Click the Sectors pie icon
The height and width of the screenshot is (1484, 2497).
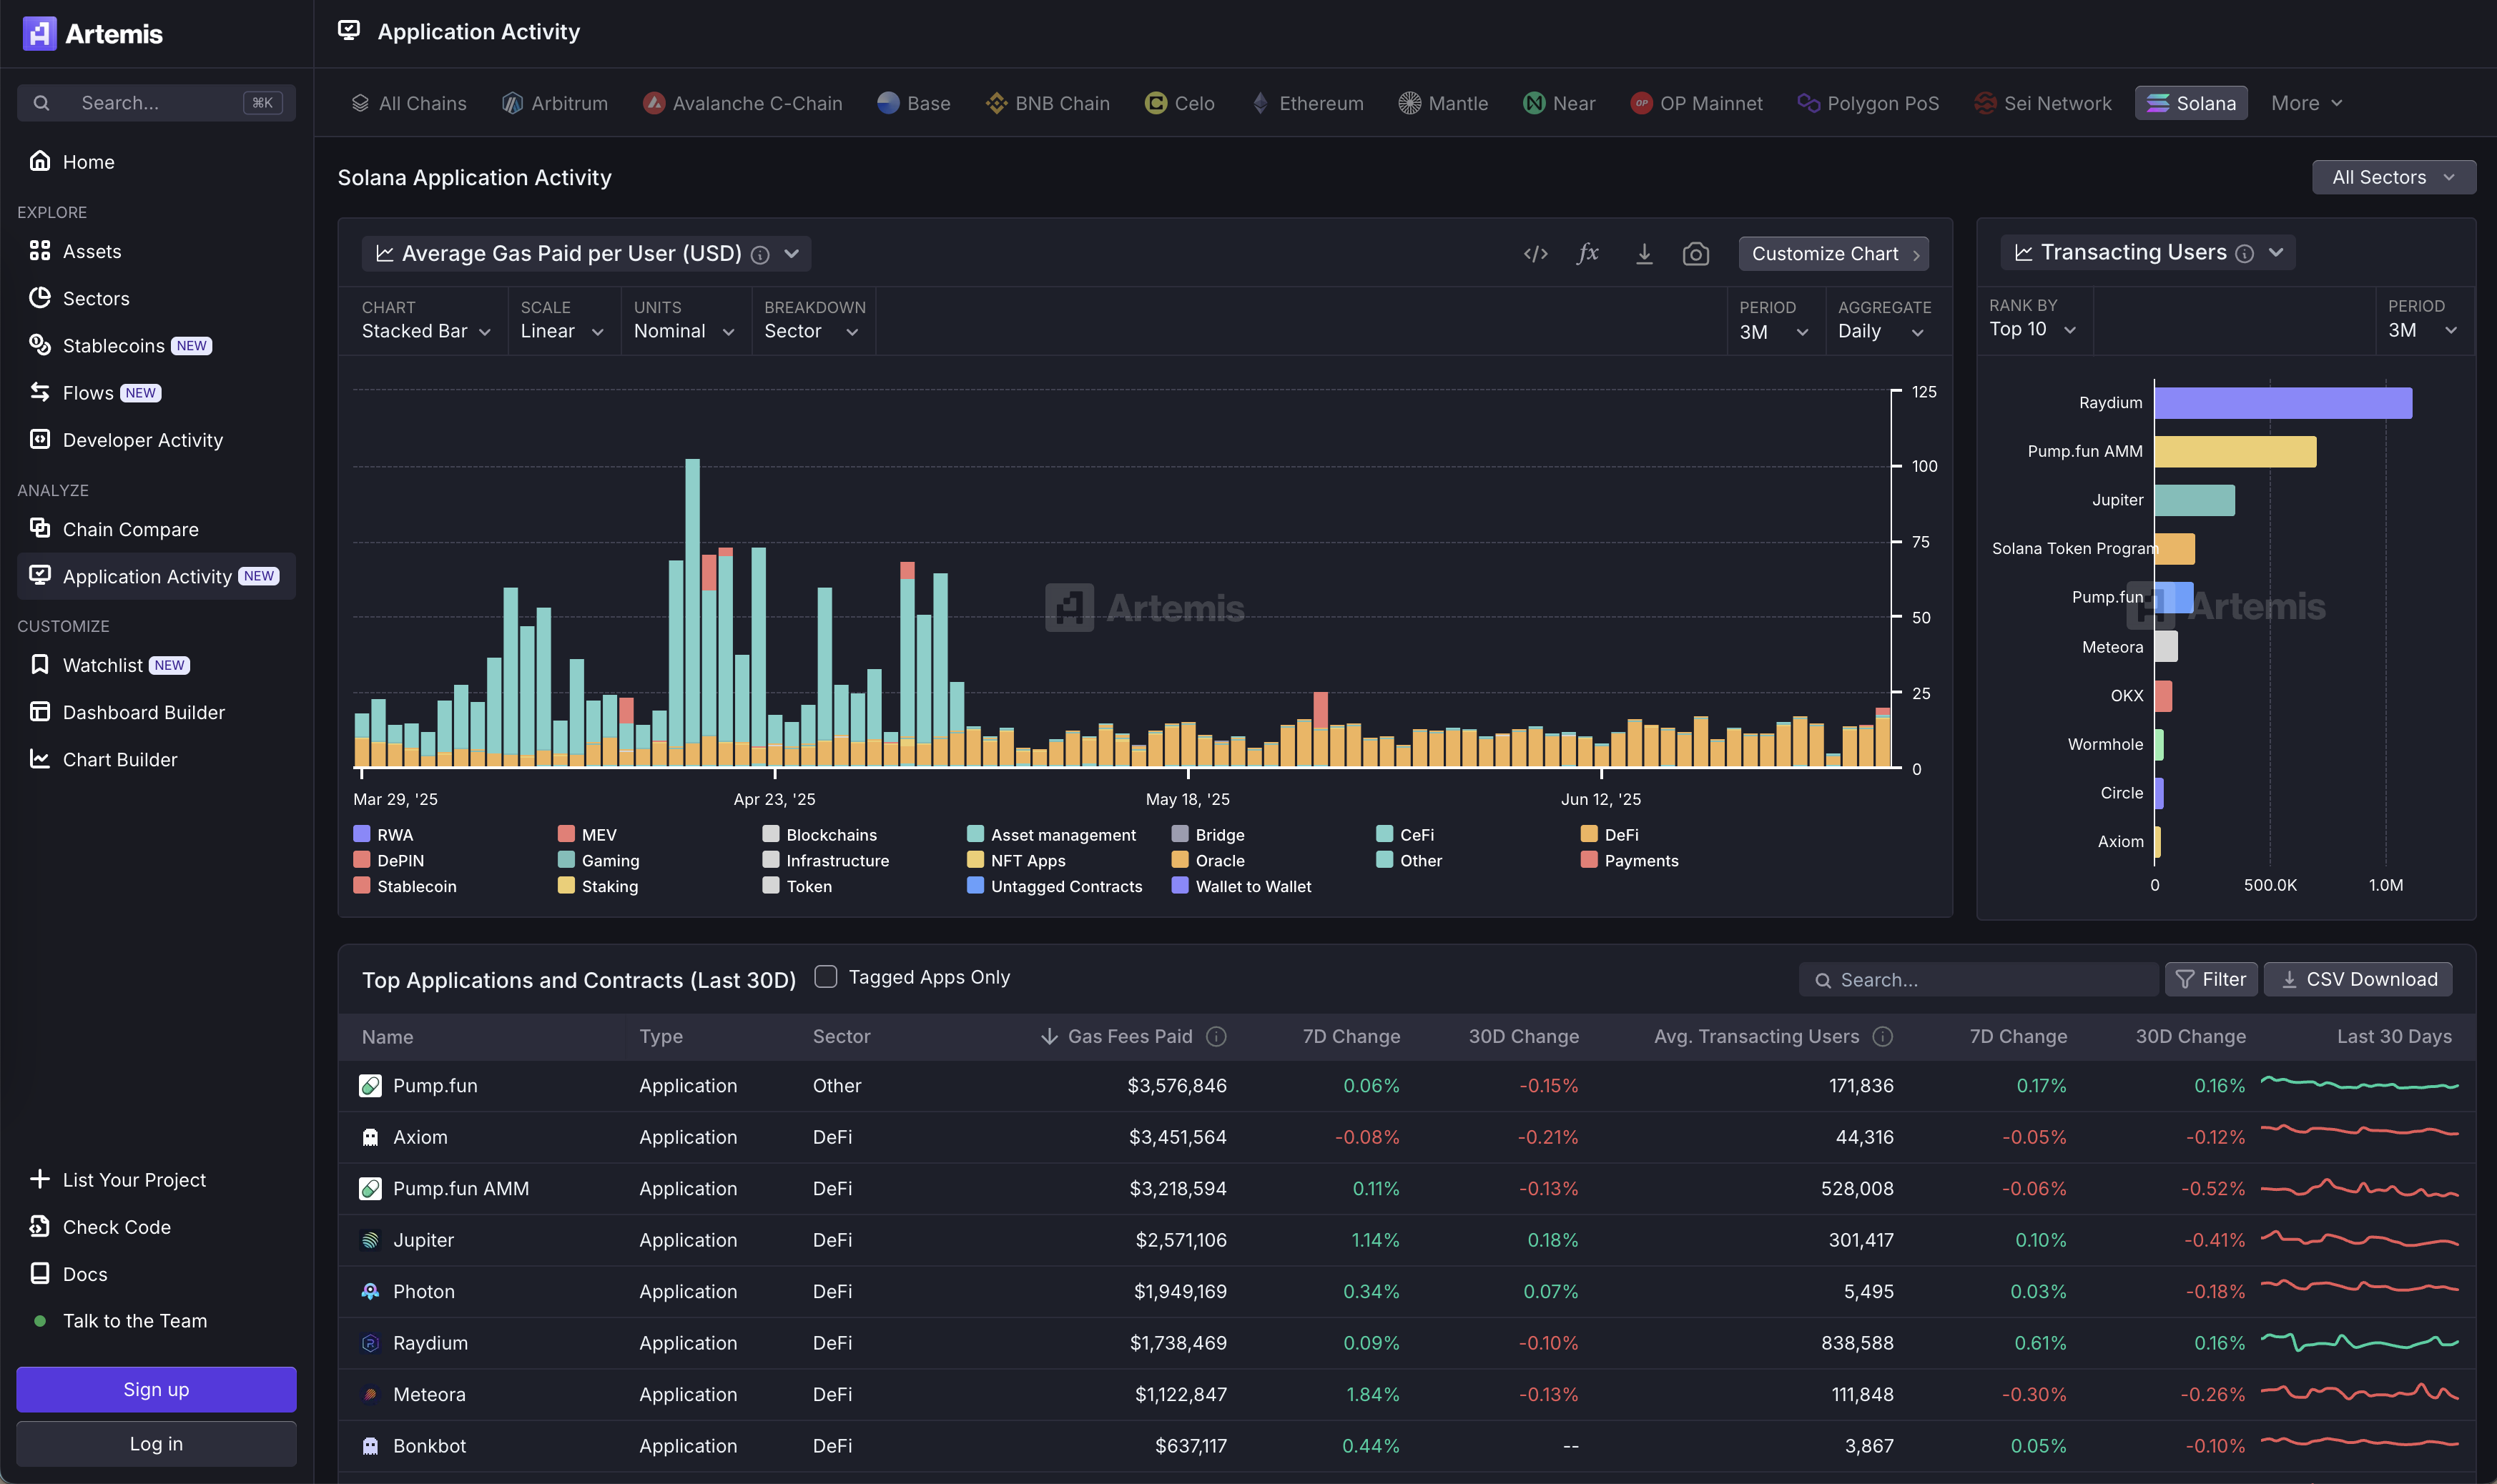coord(40,297)
